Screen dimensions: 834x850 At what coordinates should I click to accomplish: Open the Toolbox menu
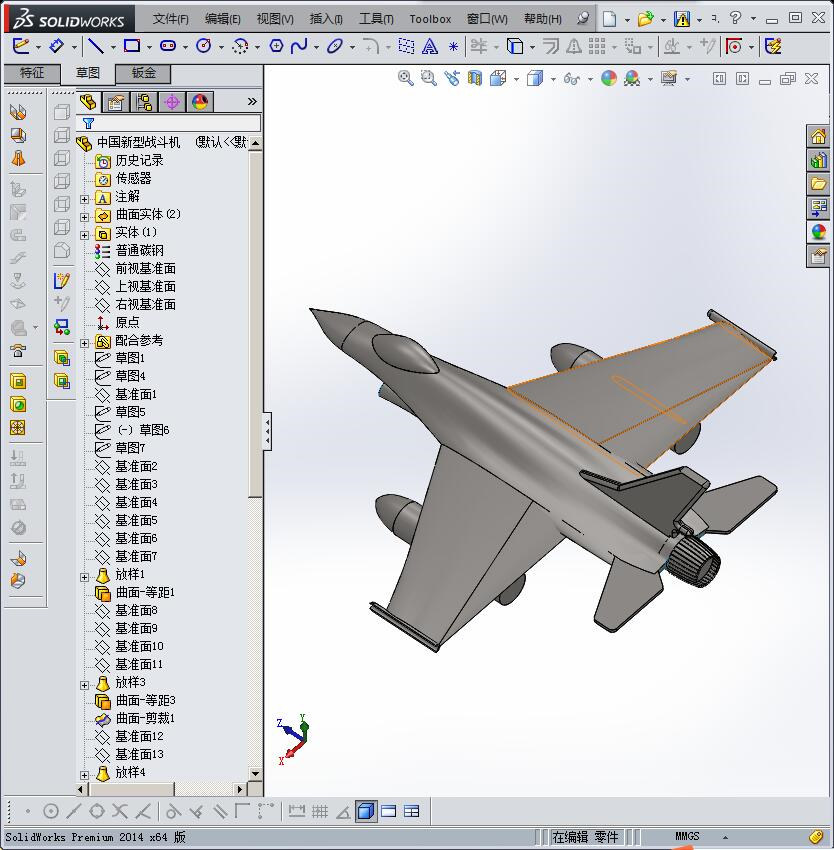pyautogui.click(x=430, y=19)
